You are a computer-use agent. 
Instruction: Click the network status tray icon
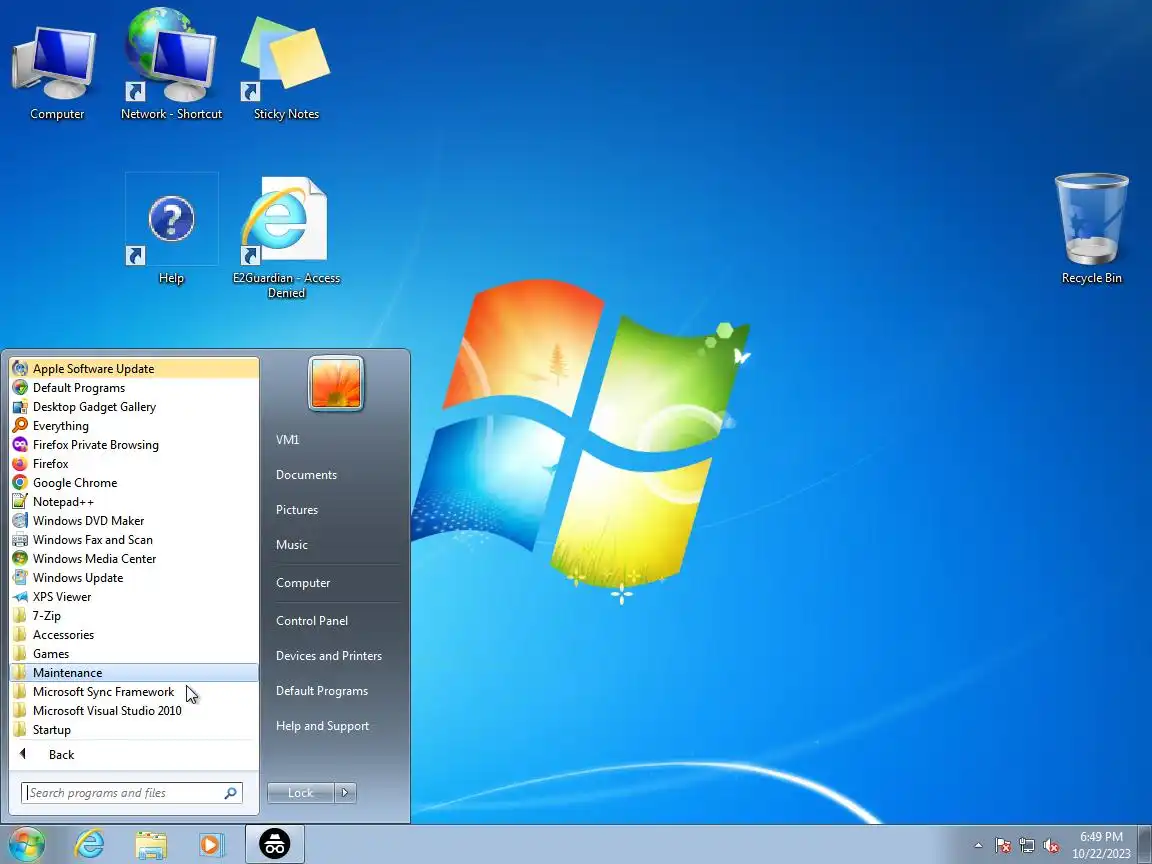click(1027, 846)
